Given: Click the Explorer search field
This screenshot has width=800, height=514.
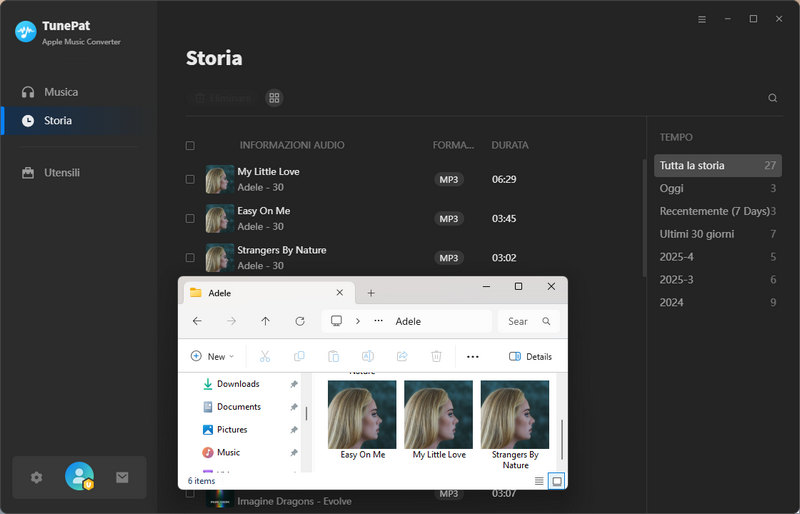Looking at the screenshot, I should [x=529, y=321].
